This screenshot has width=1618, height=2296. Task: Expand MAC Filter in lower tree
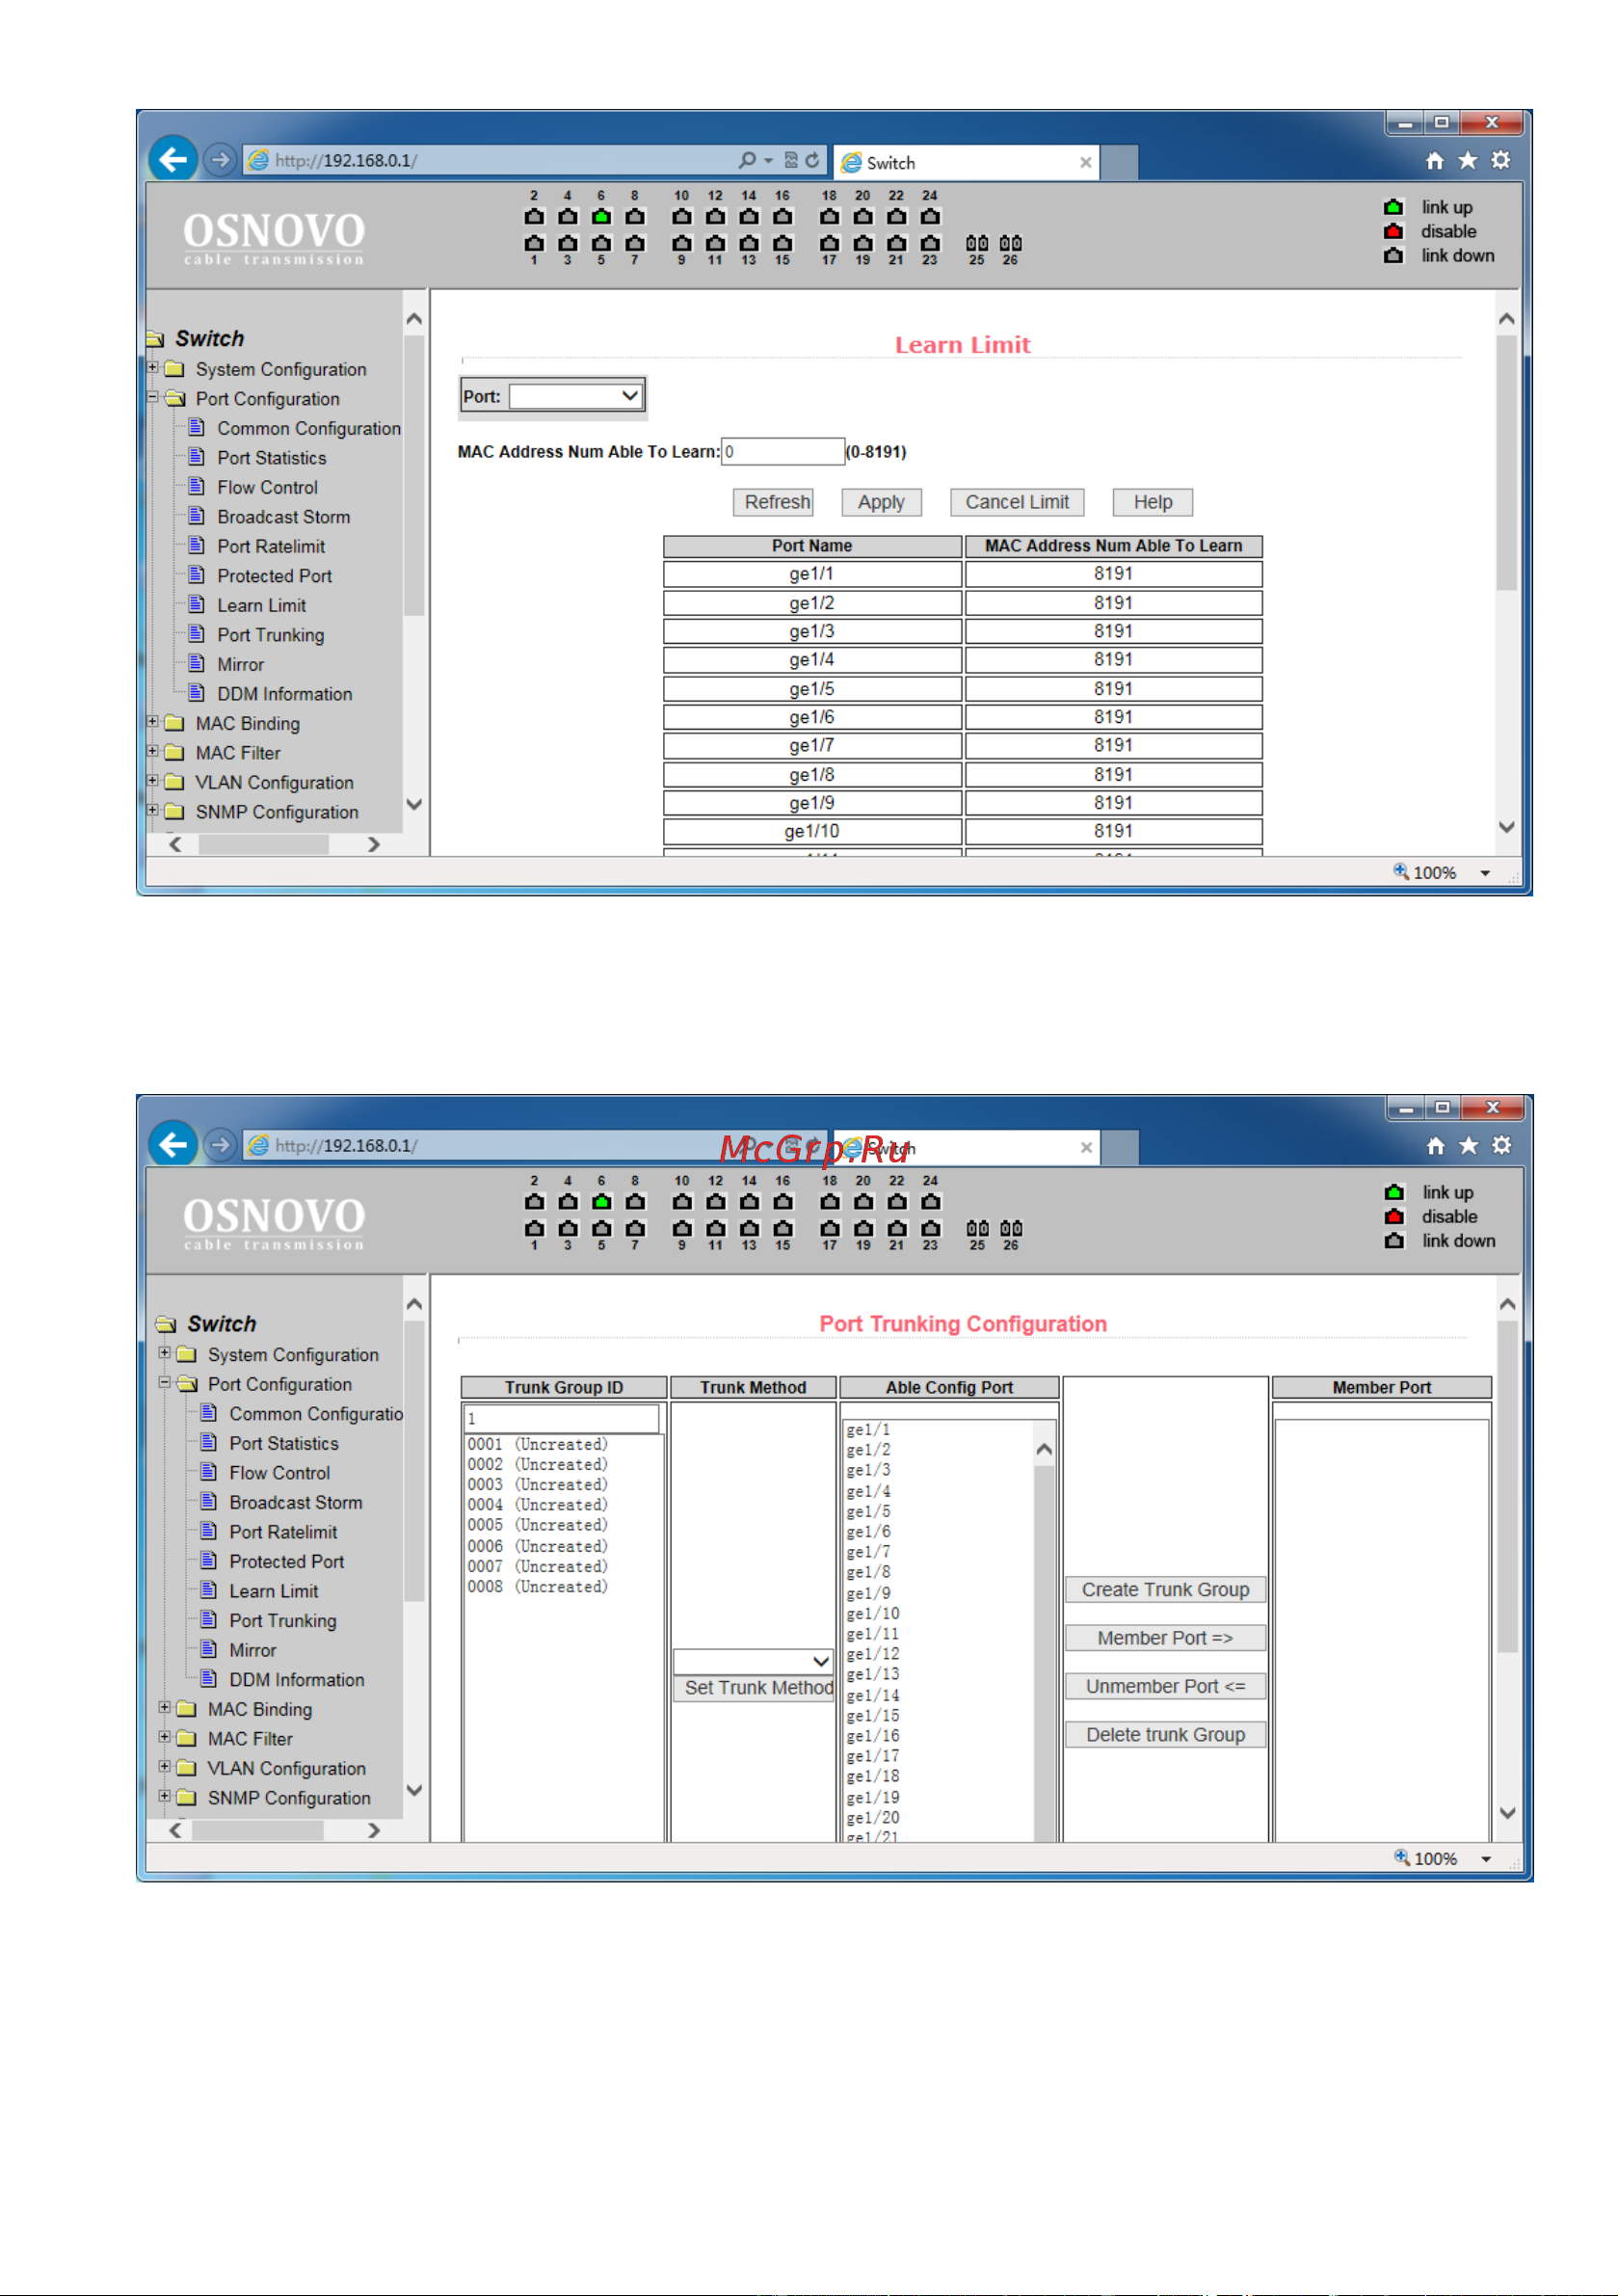pyautogui.click(x=165, y=1737)
